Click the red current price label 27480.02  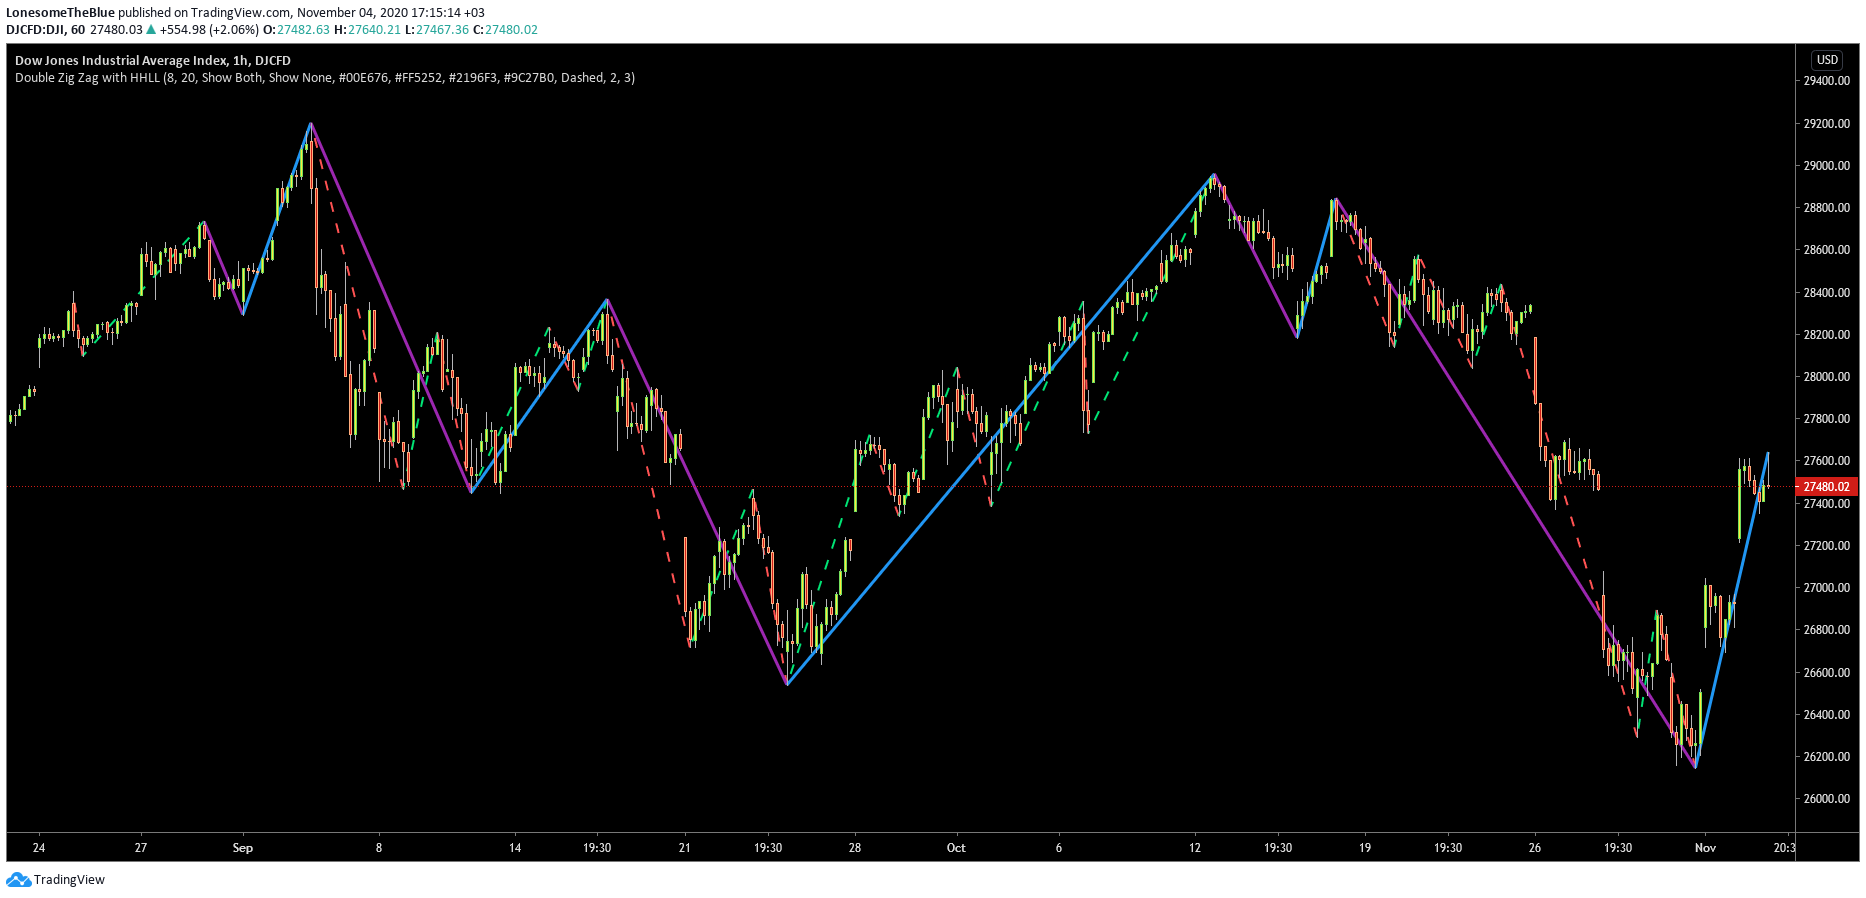(x=1826, y=487)
